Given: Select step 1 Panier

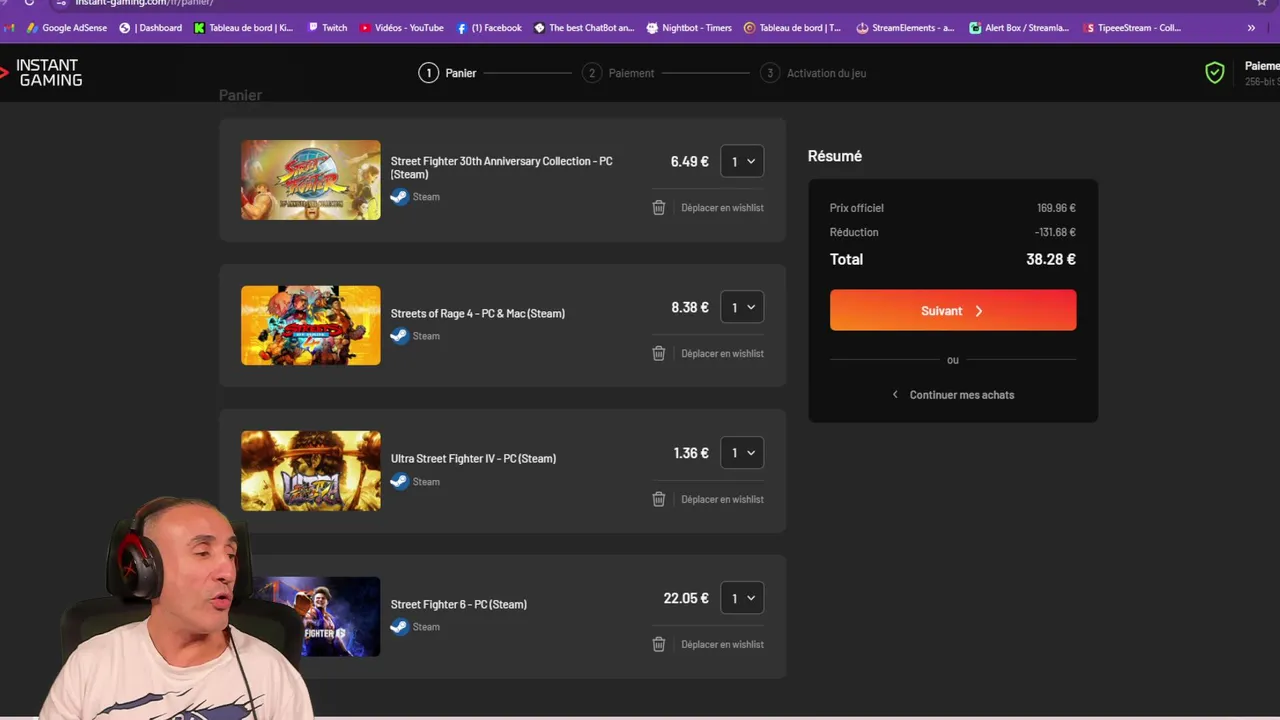Looking at the screenshot, I should point(448,73).
